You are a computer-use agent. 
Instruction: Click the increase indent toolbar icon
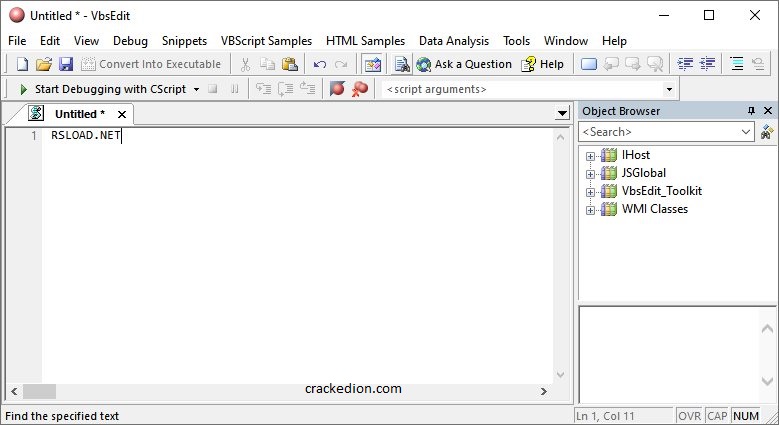click(x=686, y=64)
